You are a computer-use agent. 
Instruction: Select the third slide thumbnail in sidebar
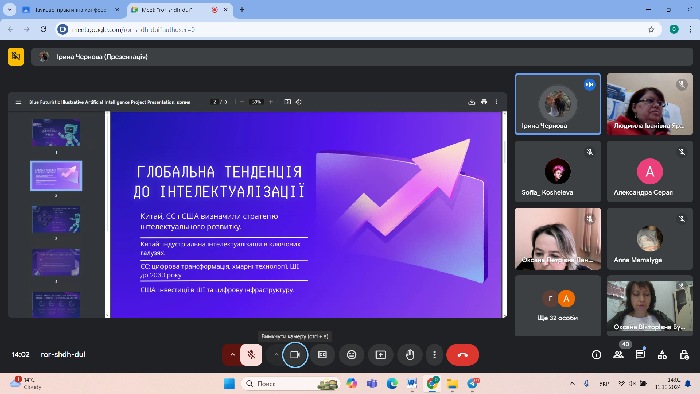point(56,219)
